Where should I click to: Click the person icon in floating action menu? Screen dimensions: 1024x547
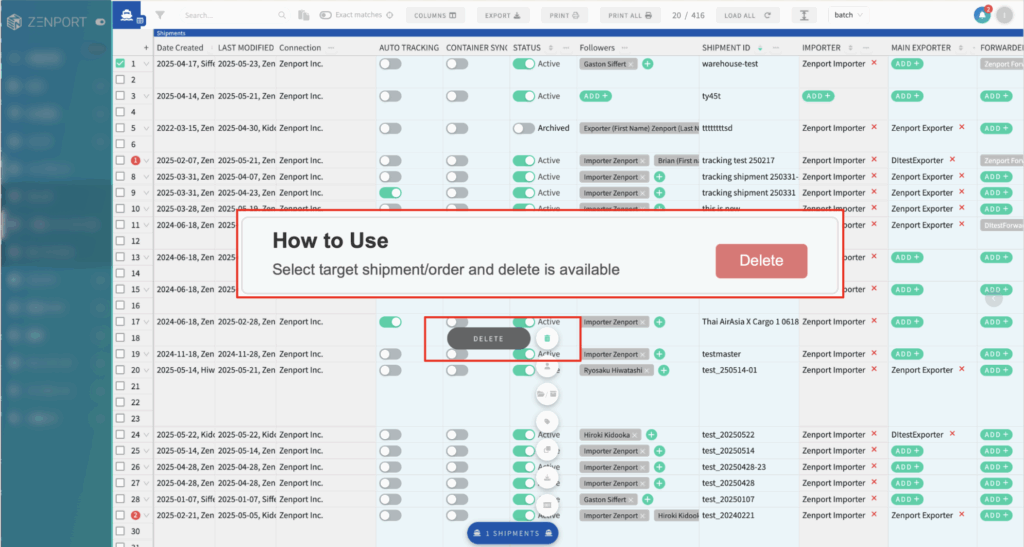coord(547,367)
